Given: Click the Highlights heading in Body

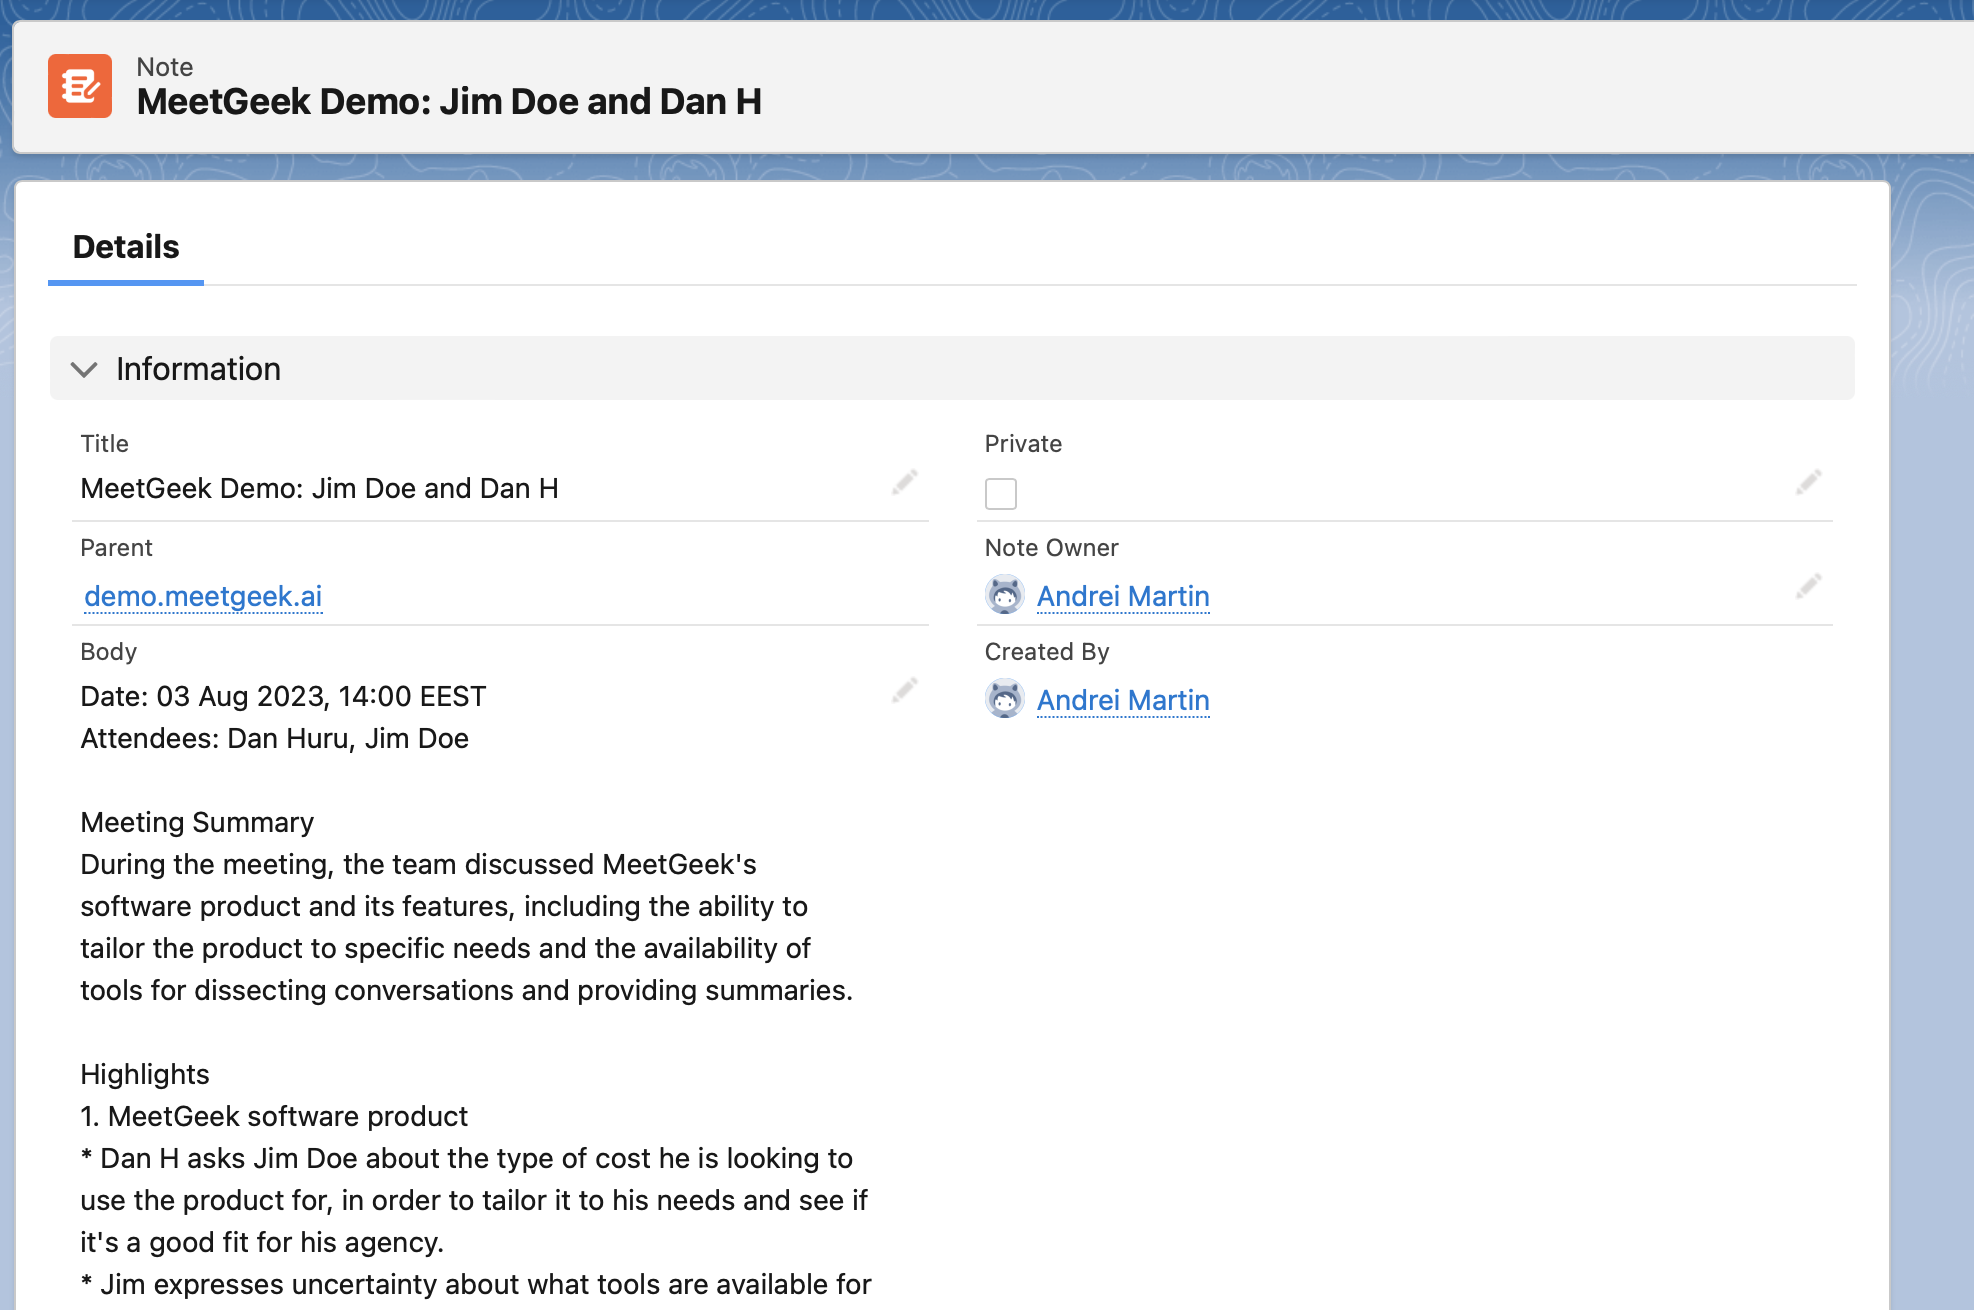Looking at the screenshot, I should (145, 1074).
